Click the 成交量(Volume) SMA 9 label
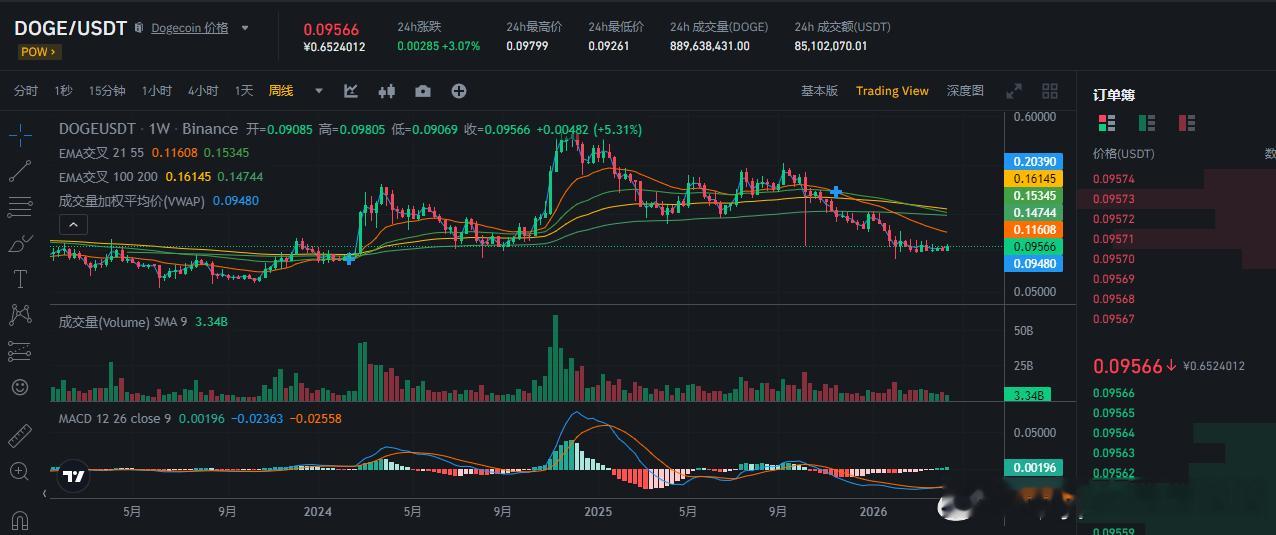 point(123,322)
